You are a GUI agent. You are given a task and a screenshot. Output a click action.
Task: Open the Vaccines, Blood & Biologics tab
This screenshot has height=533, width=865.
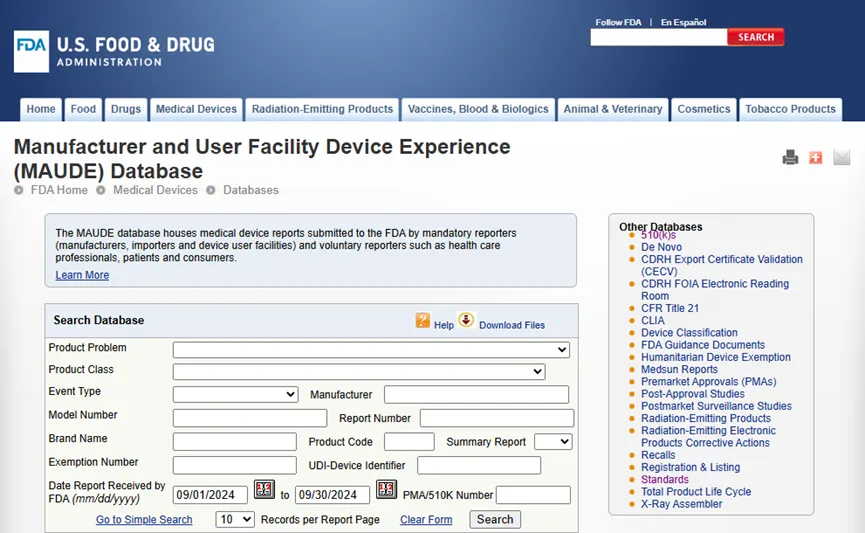tap(478, 109)
